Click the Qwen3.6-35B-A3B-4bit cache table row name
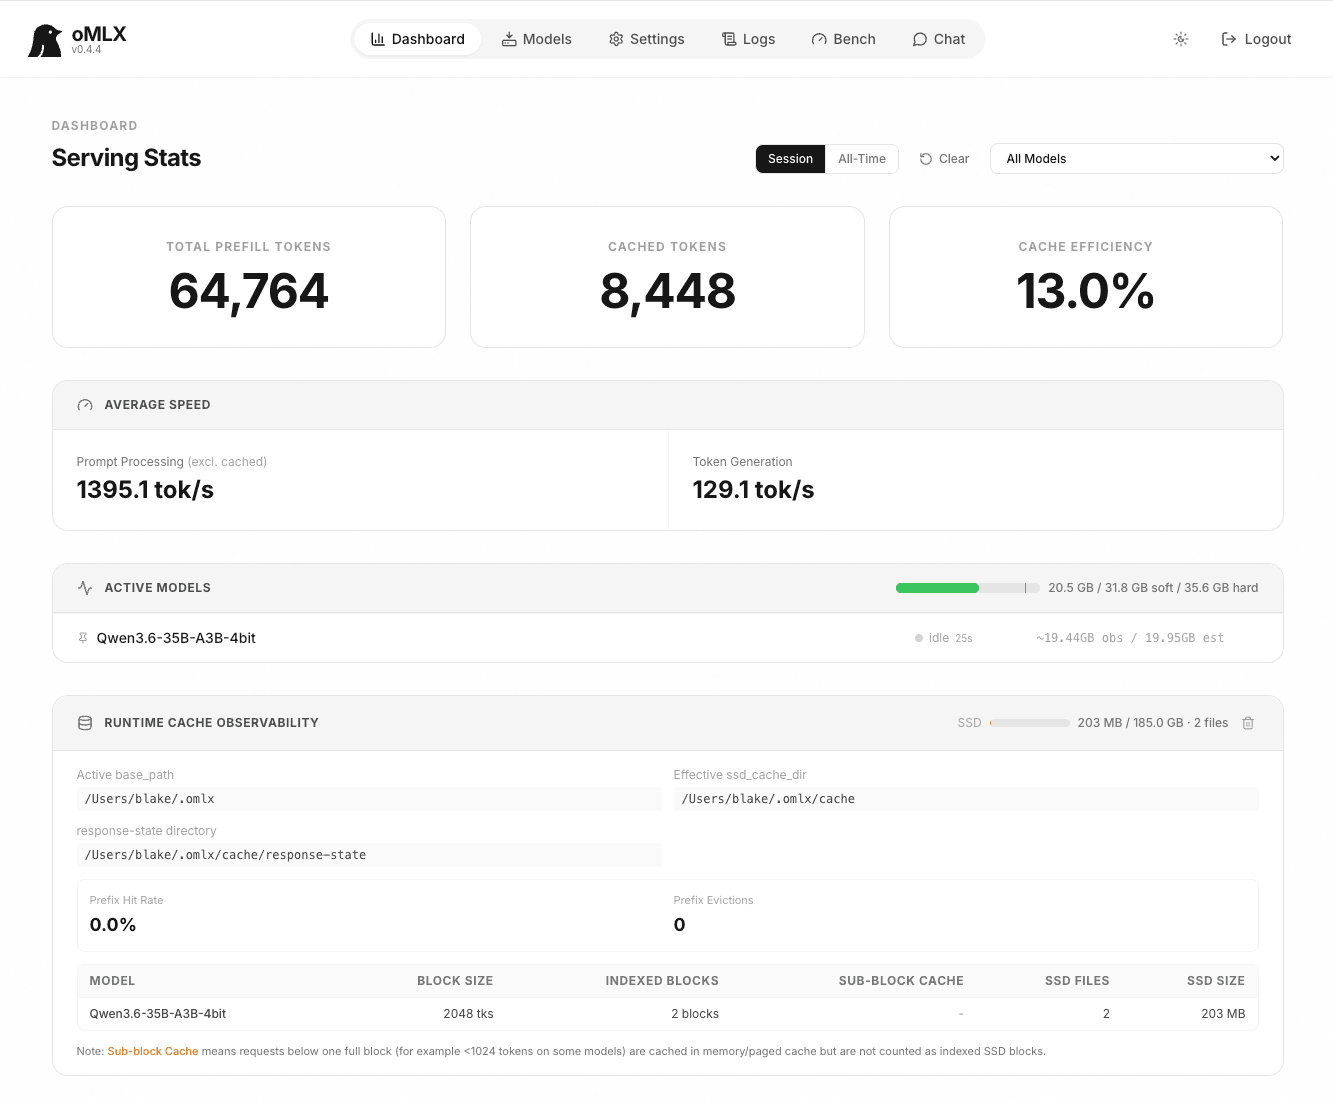This screenshot has height=1101, width=1333. [x=158, y=1014]
